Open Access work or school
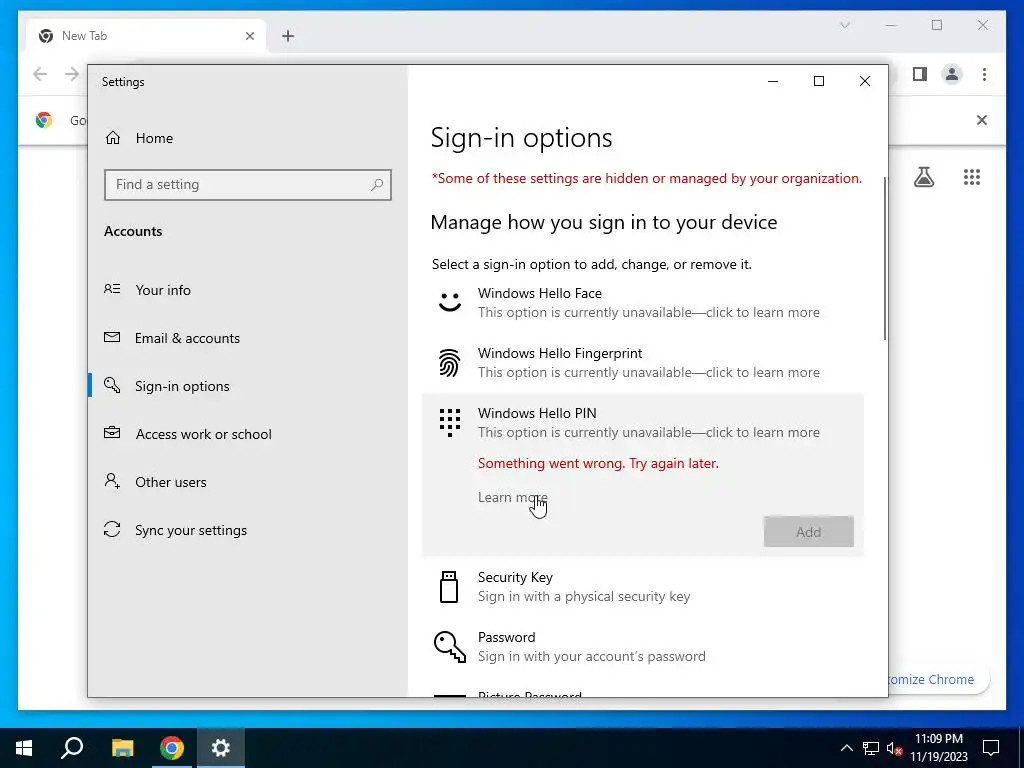Viewport: 1024px width, 768px height. pyautogui.click(x=248, y=434)
